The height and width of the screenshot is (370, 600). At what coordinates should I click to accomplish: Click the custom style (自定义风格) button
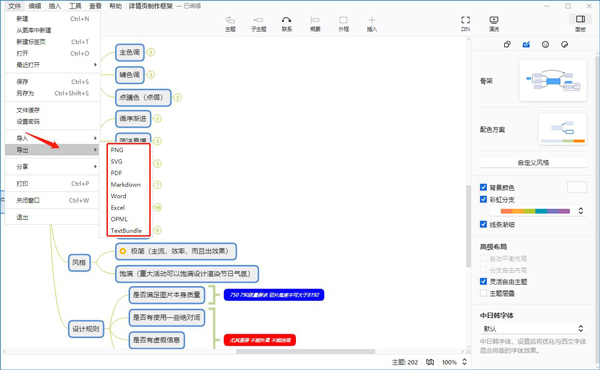click(533, 163)
